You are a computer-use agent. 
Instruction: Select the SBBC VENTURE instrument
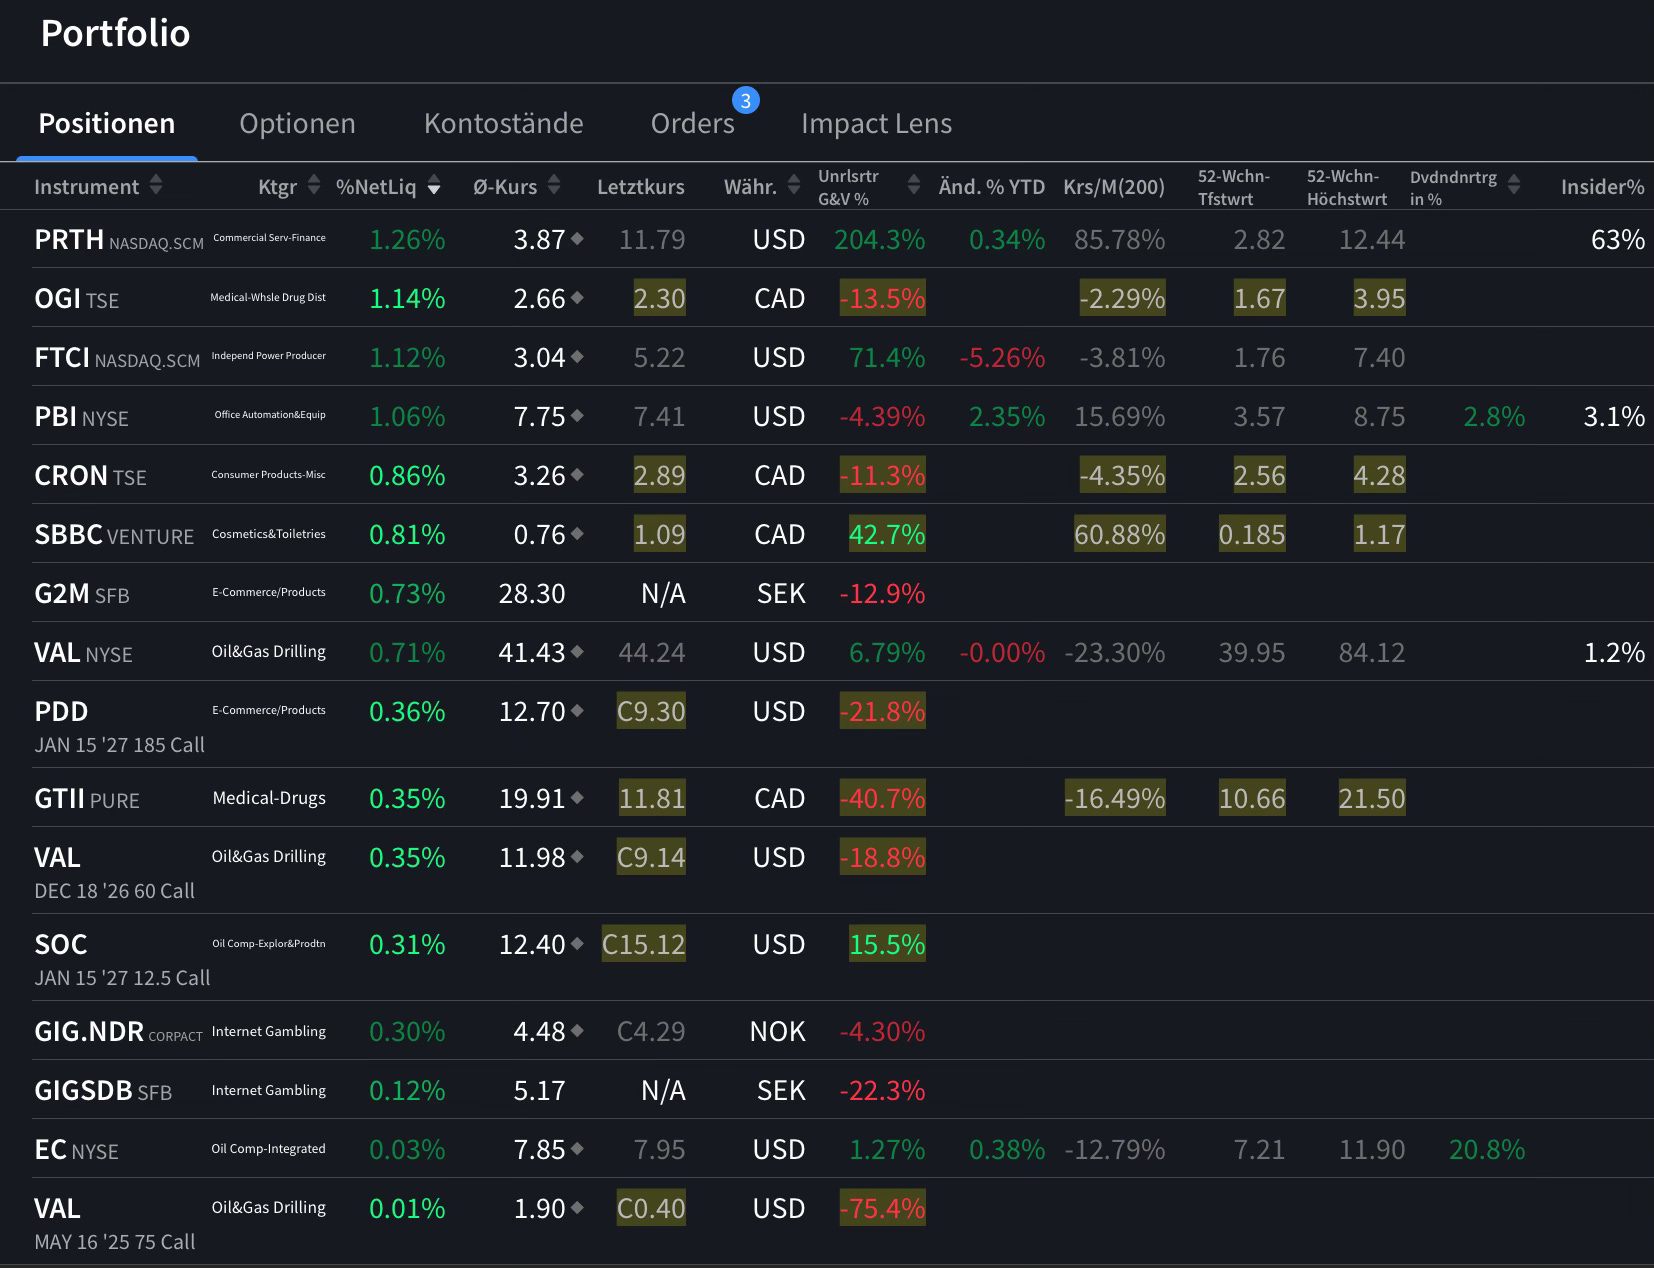click(x=114, y=535)
